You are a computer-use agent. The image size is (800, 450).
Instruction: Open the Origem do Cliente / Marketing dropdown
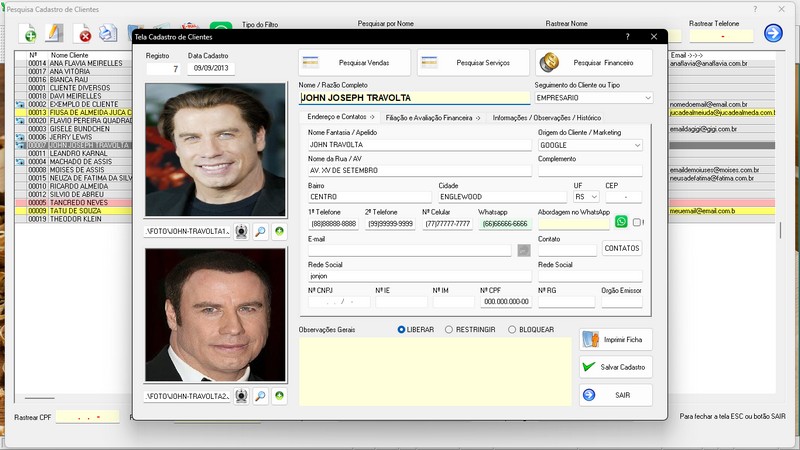point(637,145)
